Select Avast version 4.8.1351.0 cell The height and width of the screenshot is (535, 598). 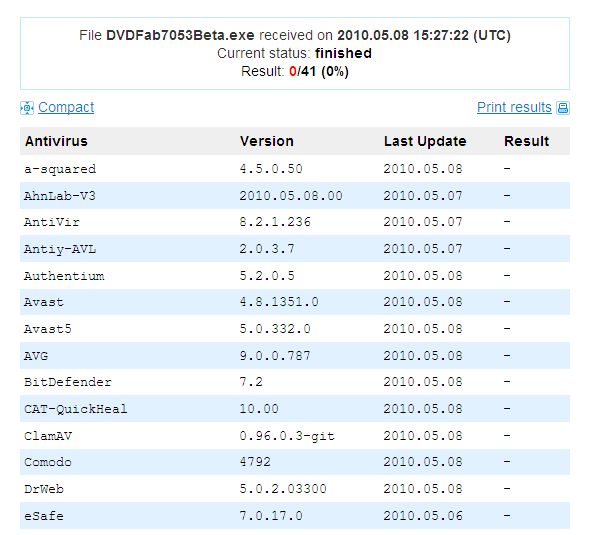279,302
